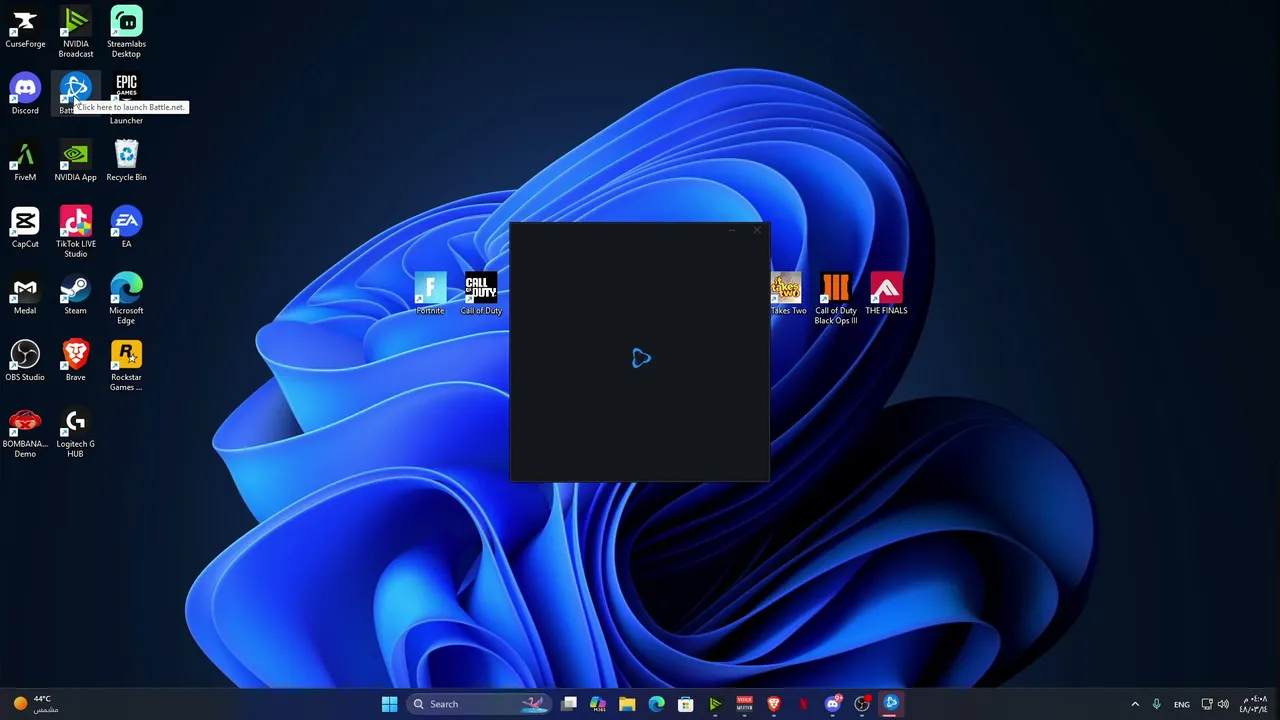Expand the hidden system tray icons
The image size is (1280, 720).
click(1135, 704)
